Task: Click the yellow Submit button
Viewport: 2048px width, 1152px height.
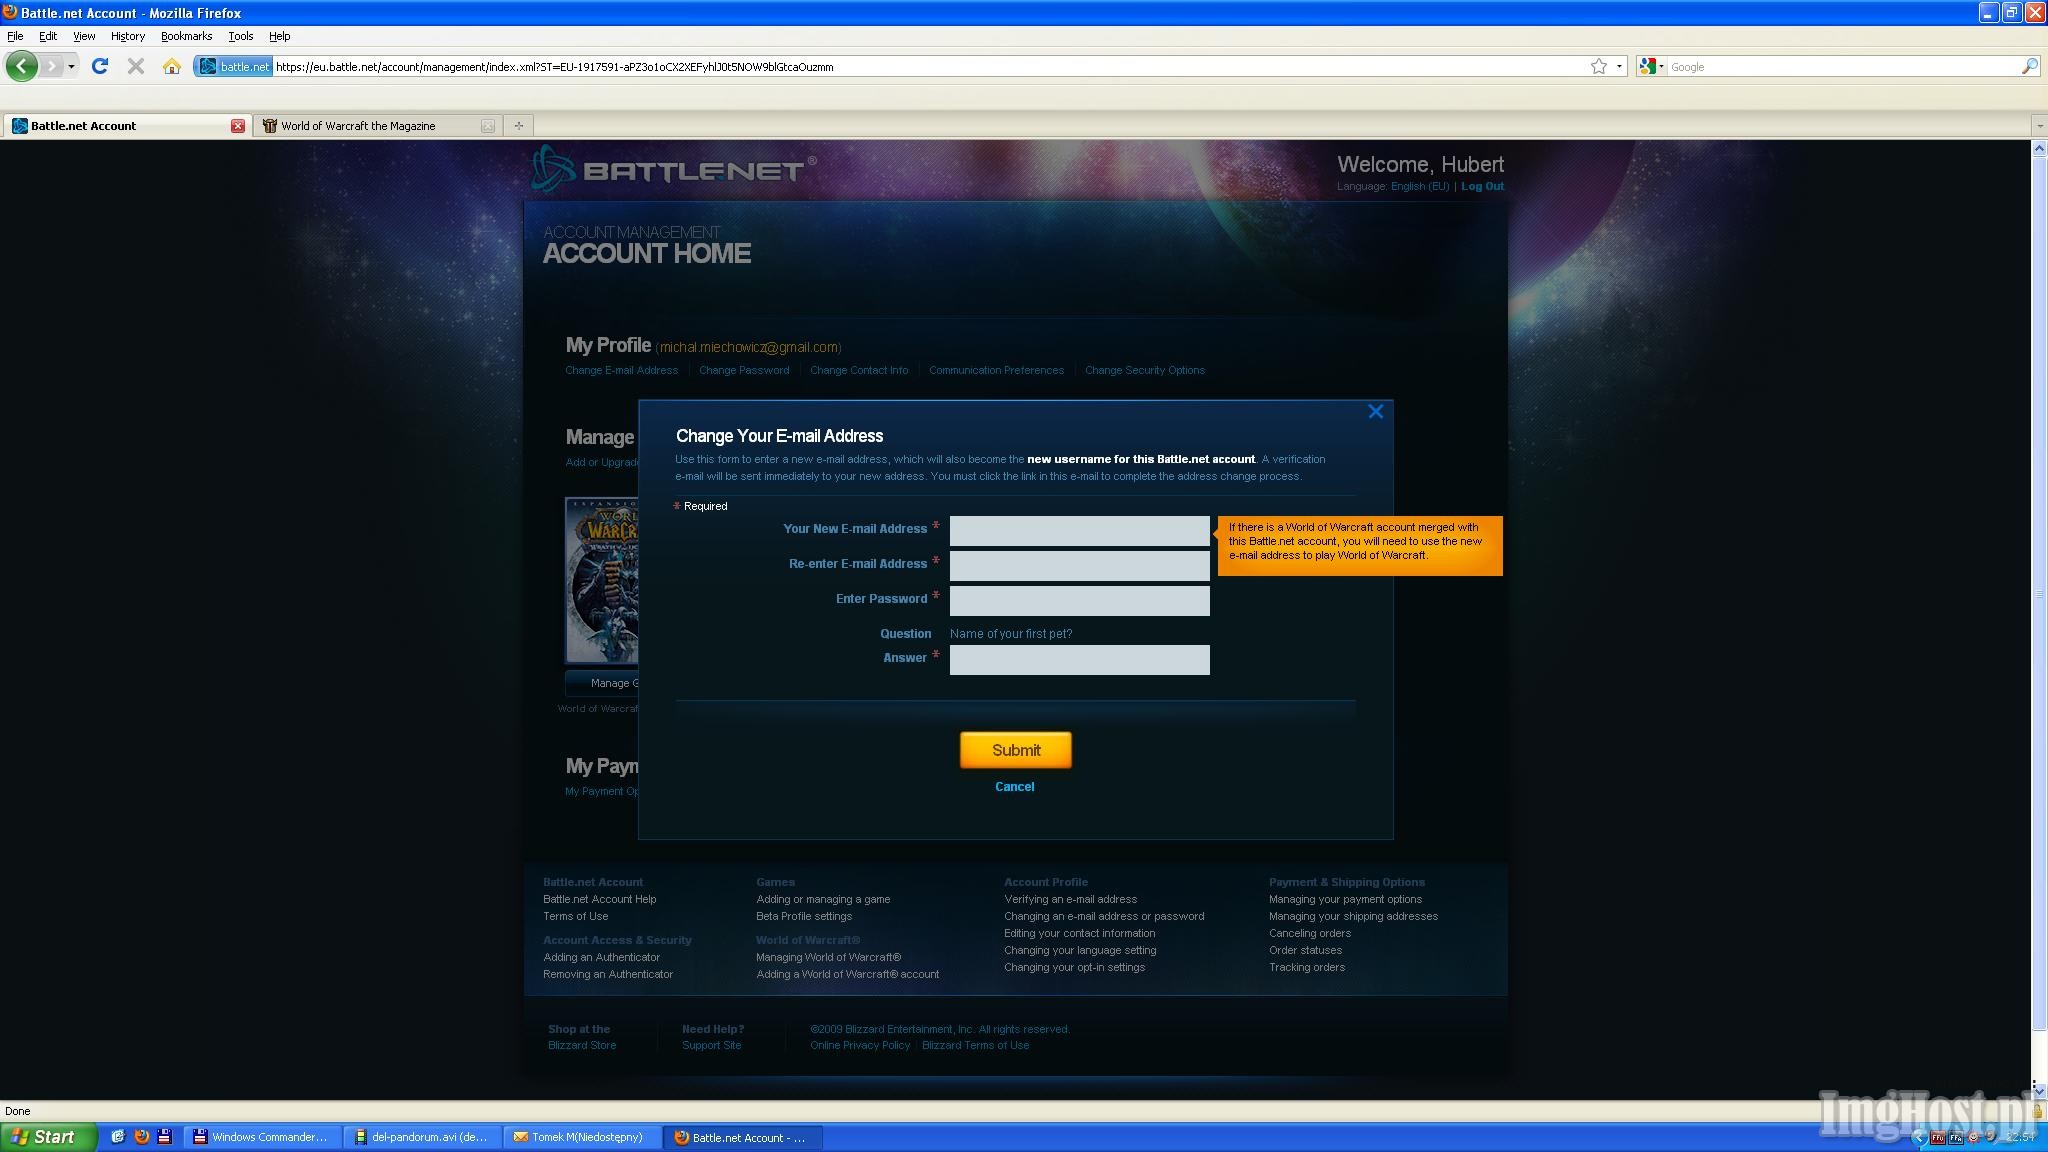Action: coord(1015,750)
